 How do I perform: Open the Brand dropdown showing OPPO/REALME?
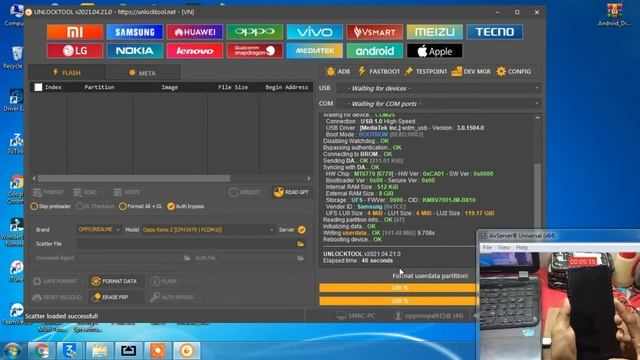click(99, 230)
